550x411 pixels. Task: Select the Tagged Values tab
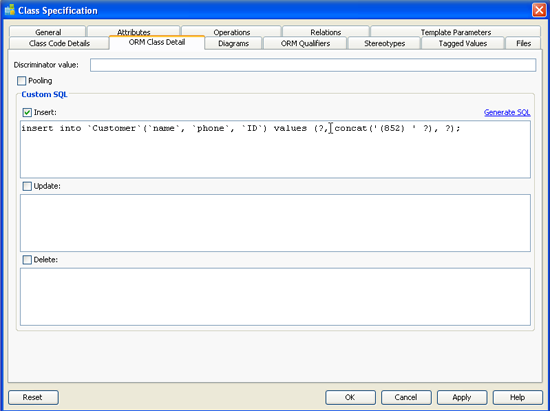[463, 43]
